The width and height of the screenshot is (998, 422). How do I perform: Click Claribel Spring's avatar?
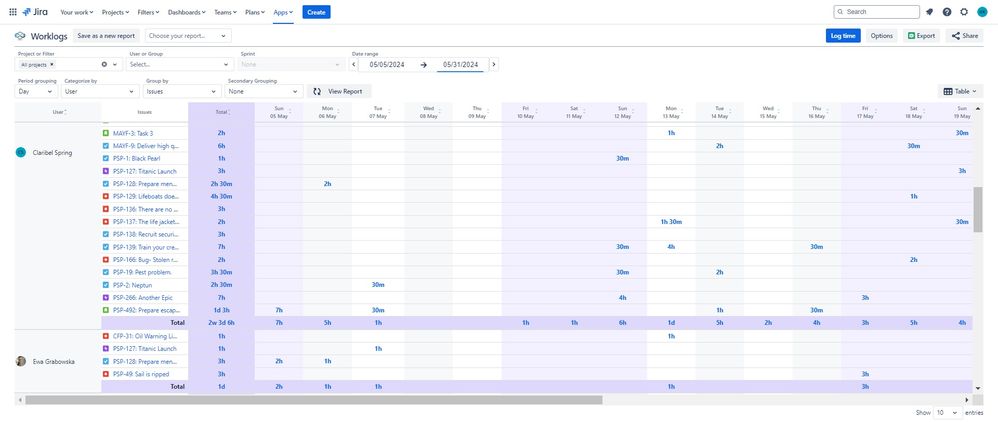point(20,153)
